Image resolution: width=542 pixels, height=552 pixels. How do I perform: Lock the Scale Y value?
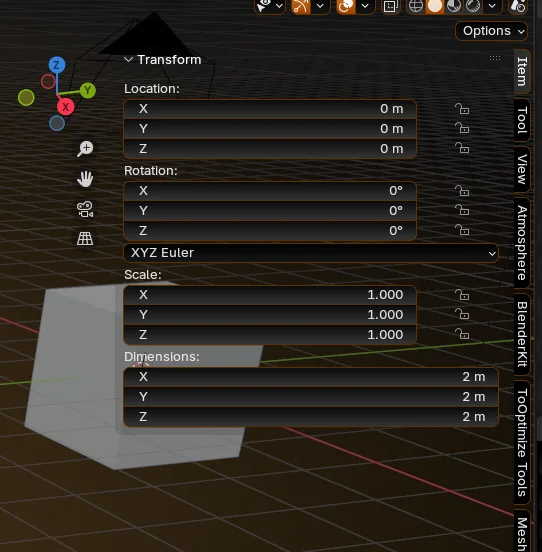pyautogui.click(x=462, y=314)
